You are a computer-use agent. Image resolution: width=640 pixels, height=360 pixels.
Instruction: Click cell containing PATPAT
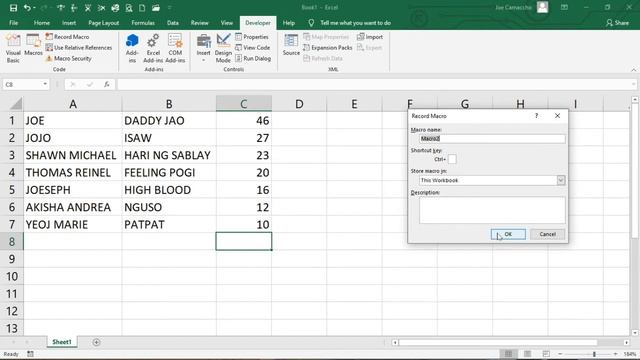[169, 224]
